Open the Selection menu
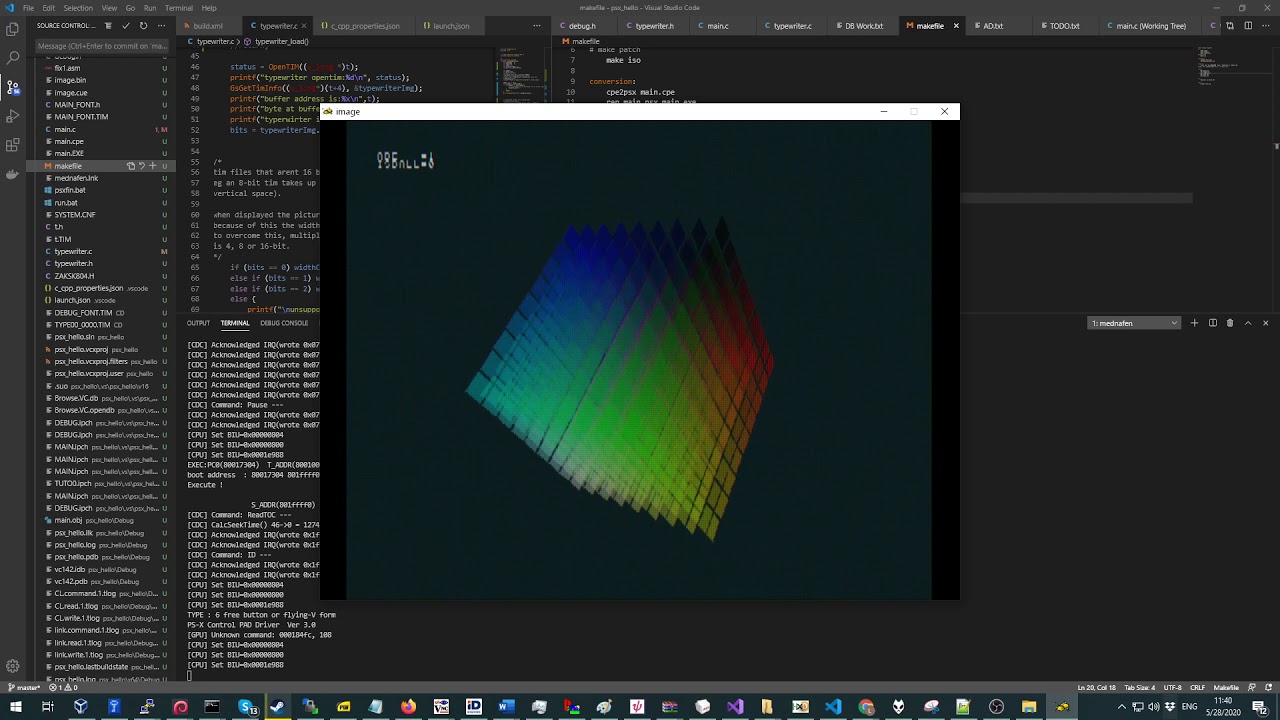The width and height of the screenshot is (1280, 720). click(77, 8)
